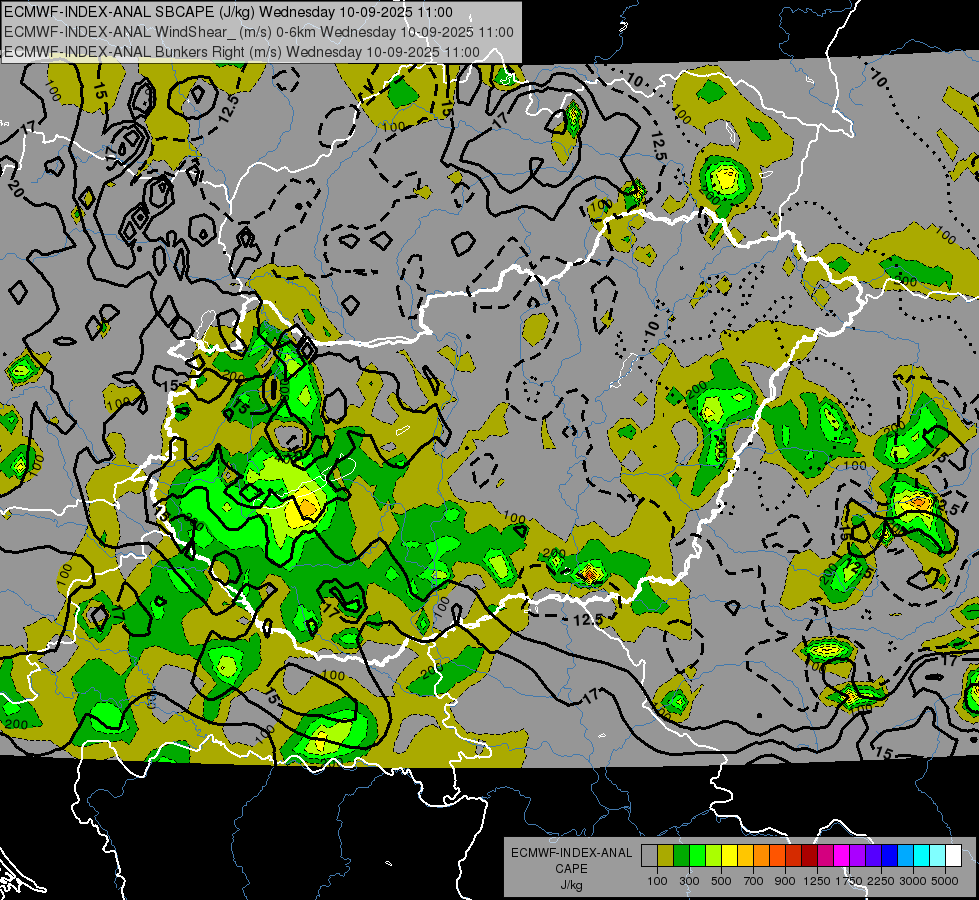Image resolution: width=979 pixels, height=900 pixels.
Task: Click the SBCAPE header line
Action: (229, 12)
